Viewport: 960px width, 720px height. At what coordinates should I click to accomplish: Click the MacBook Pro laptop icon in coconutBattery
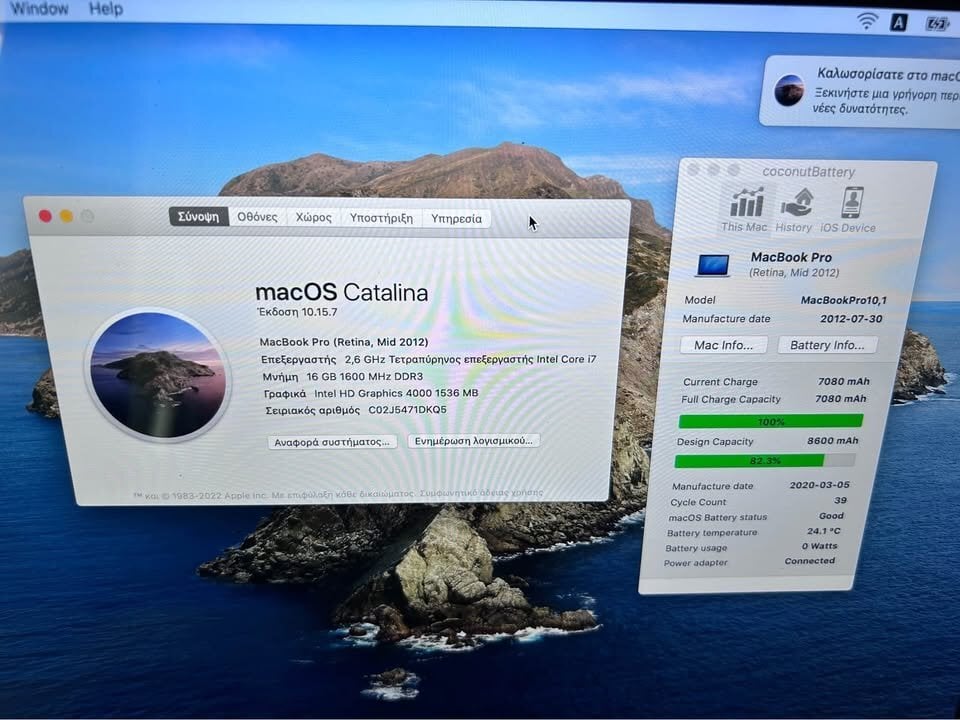713,264
